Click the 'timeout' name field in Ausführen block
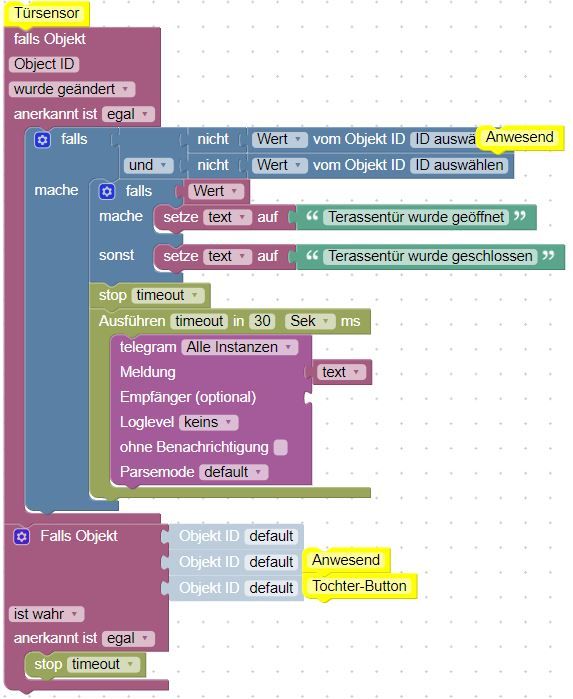 click(x=199, y=321)
